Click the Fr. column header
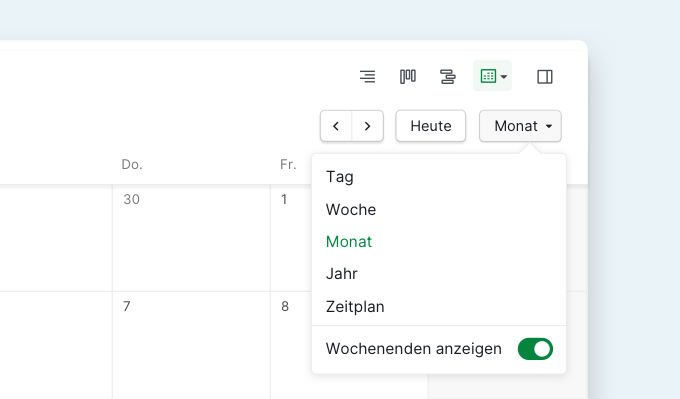Viewport: 680px width, 399px height. (x=288, y=164)
